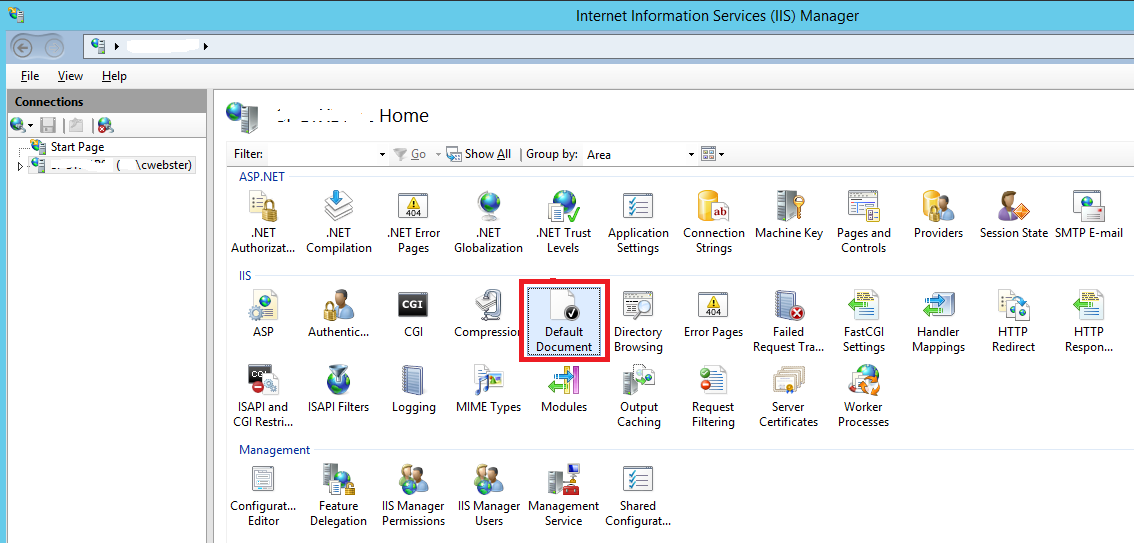Open the Request Filtering feature
This screenshot has height=543, width=1134.
pos(713,395)
